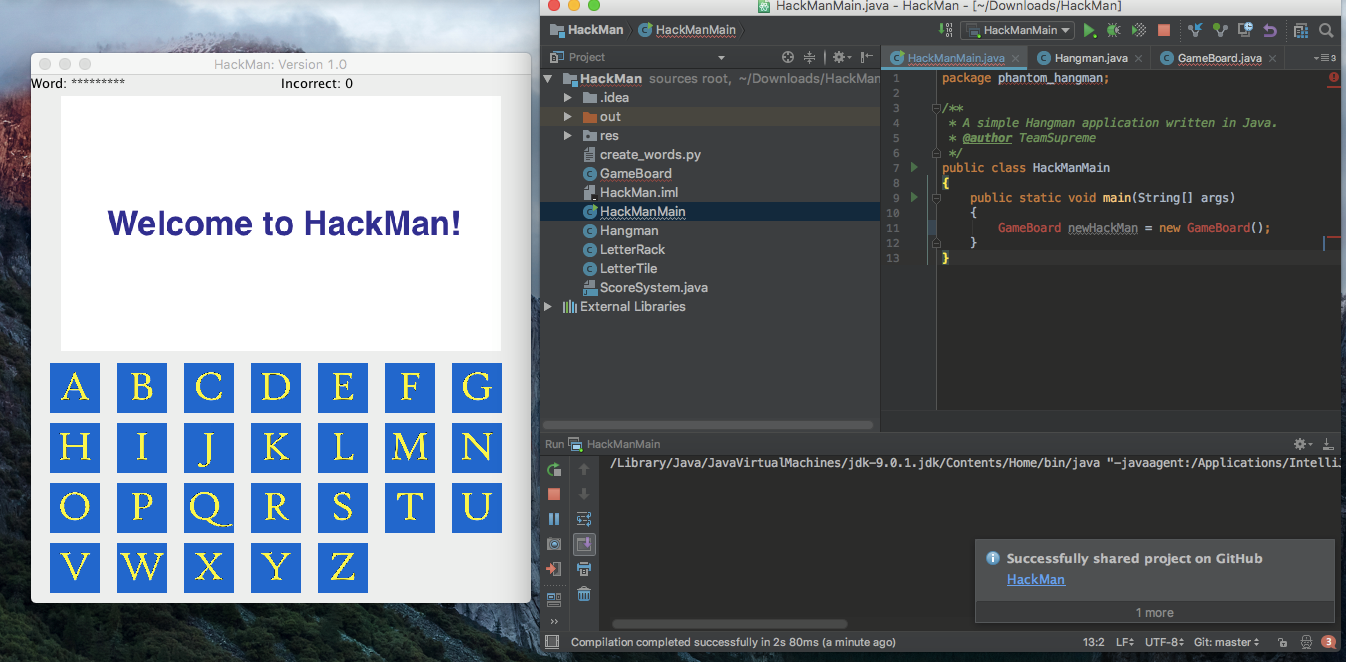This screenshot has width=1346, height=662.
Task: Update project from VCS
Action: coord(1194,31)
